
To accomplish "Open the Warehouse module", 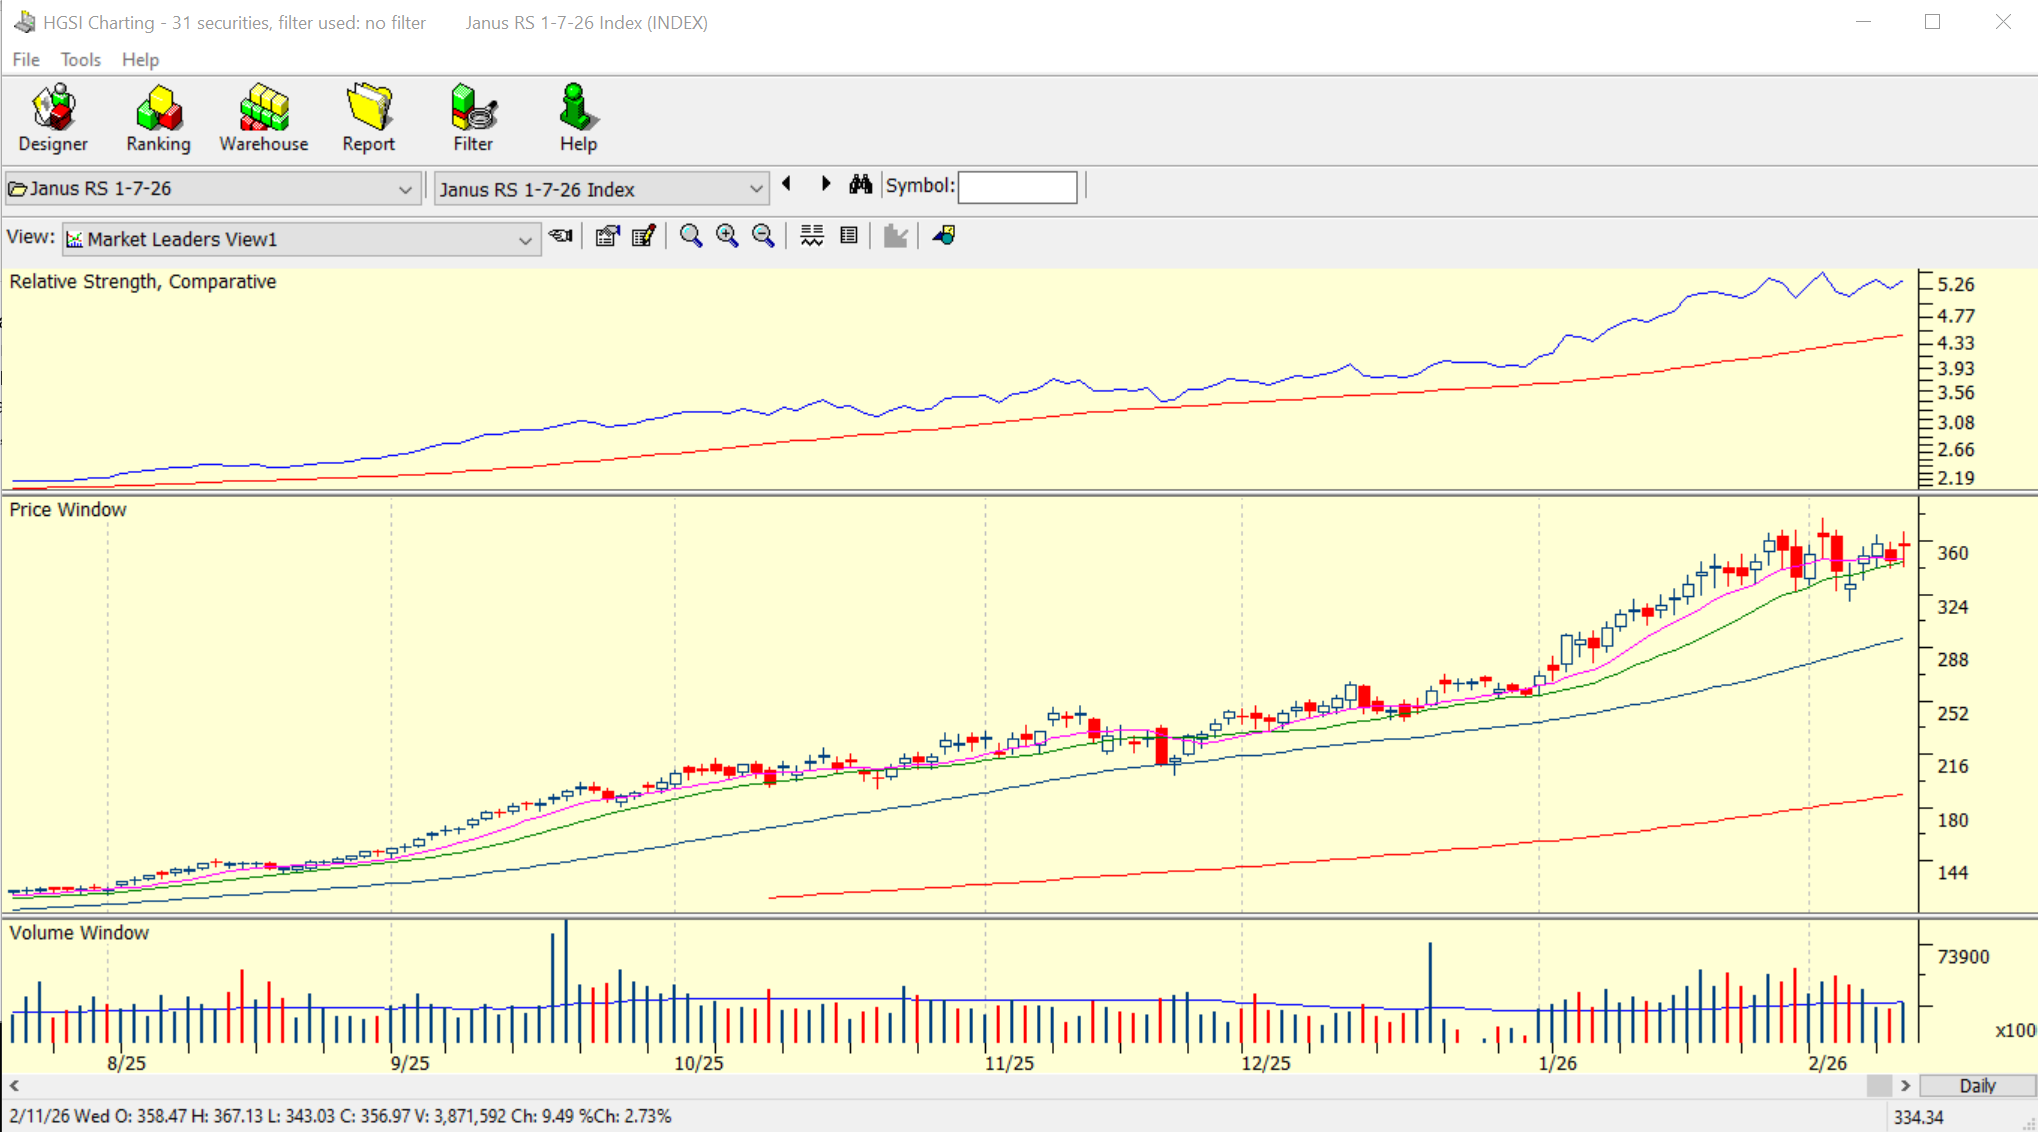I will coord(264,118).
